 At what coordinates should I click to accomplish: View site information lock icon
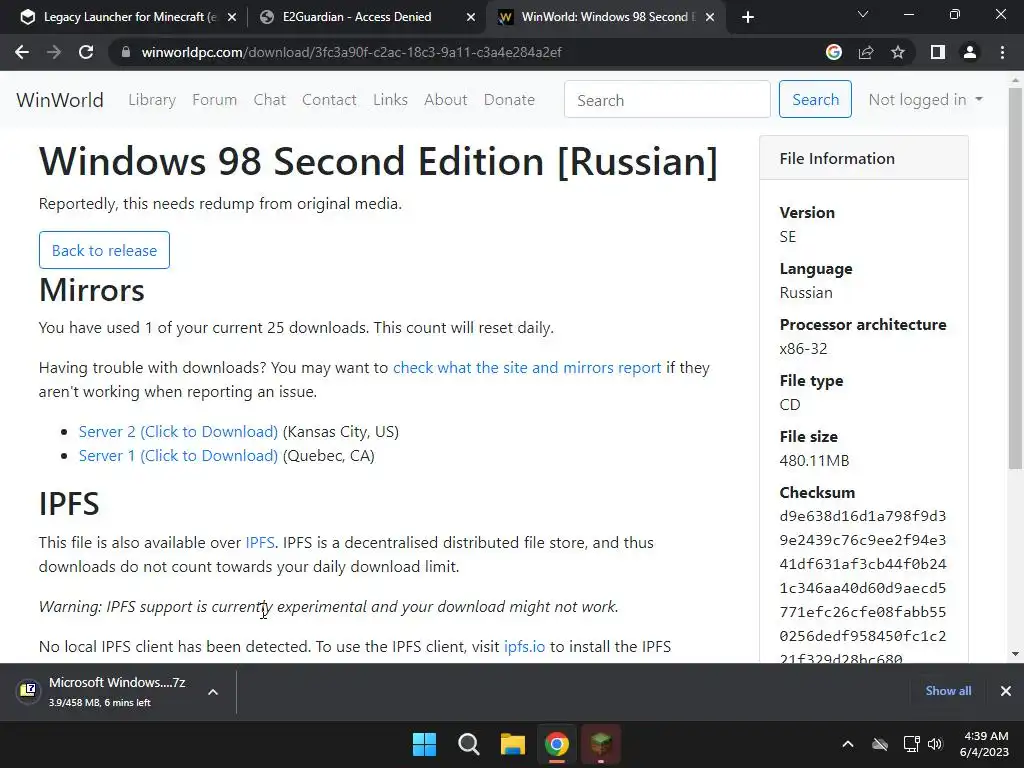pos(126,52)
